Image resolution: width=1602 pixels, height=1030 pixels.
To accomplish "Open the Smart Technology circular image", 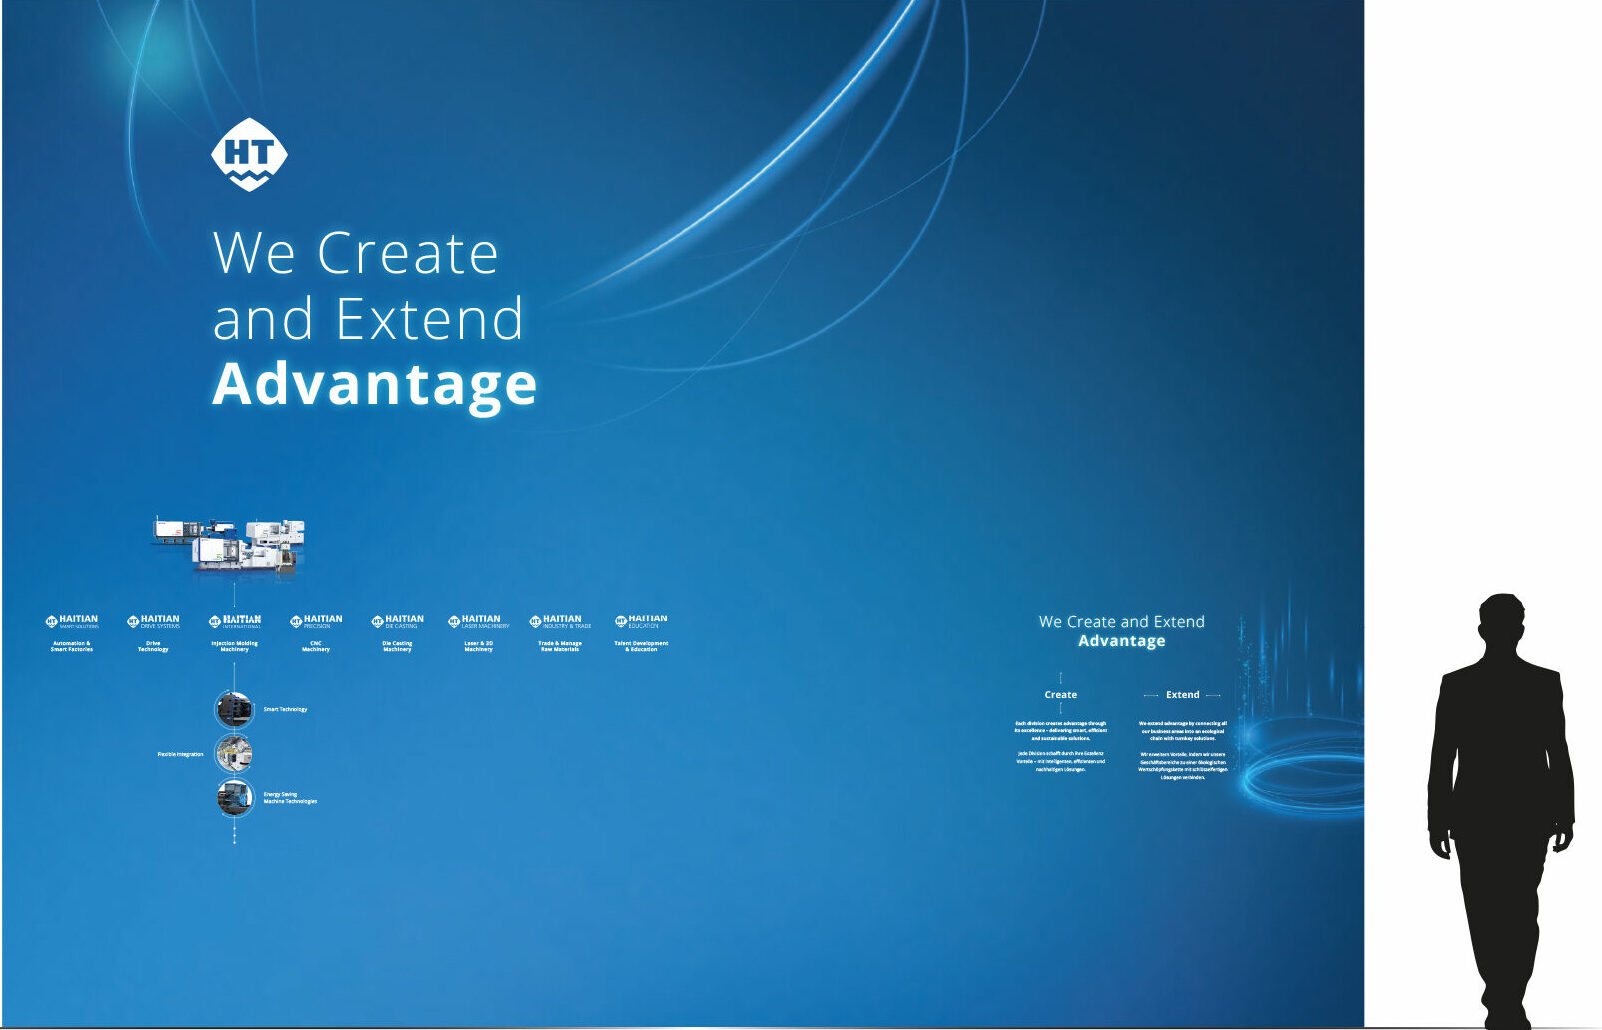I will click(x=234, y=709).
